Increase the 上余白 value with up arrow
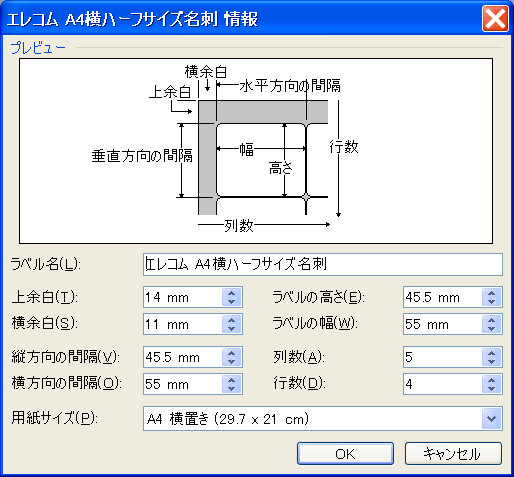This screenshot has height=477, width=514. (231, 293)
